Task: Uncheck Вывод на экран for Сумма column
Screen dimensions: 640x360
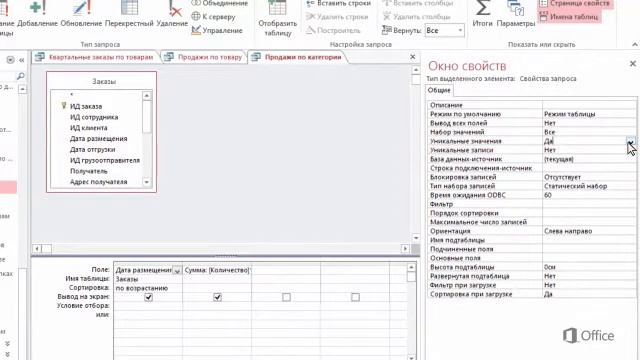Action: pyautogui.click(x=218, y=297)
